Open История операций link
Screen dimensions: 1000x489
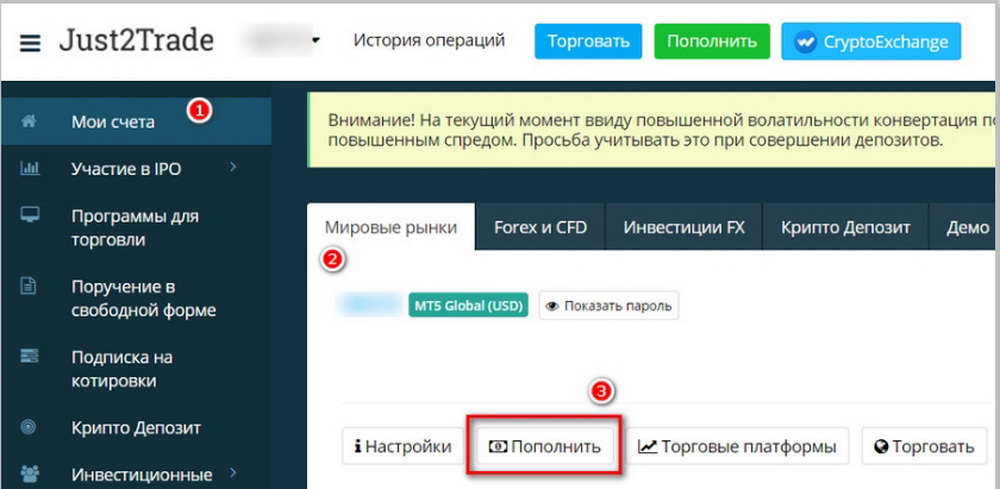pos(429,41)
